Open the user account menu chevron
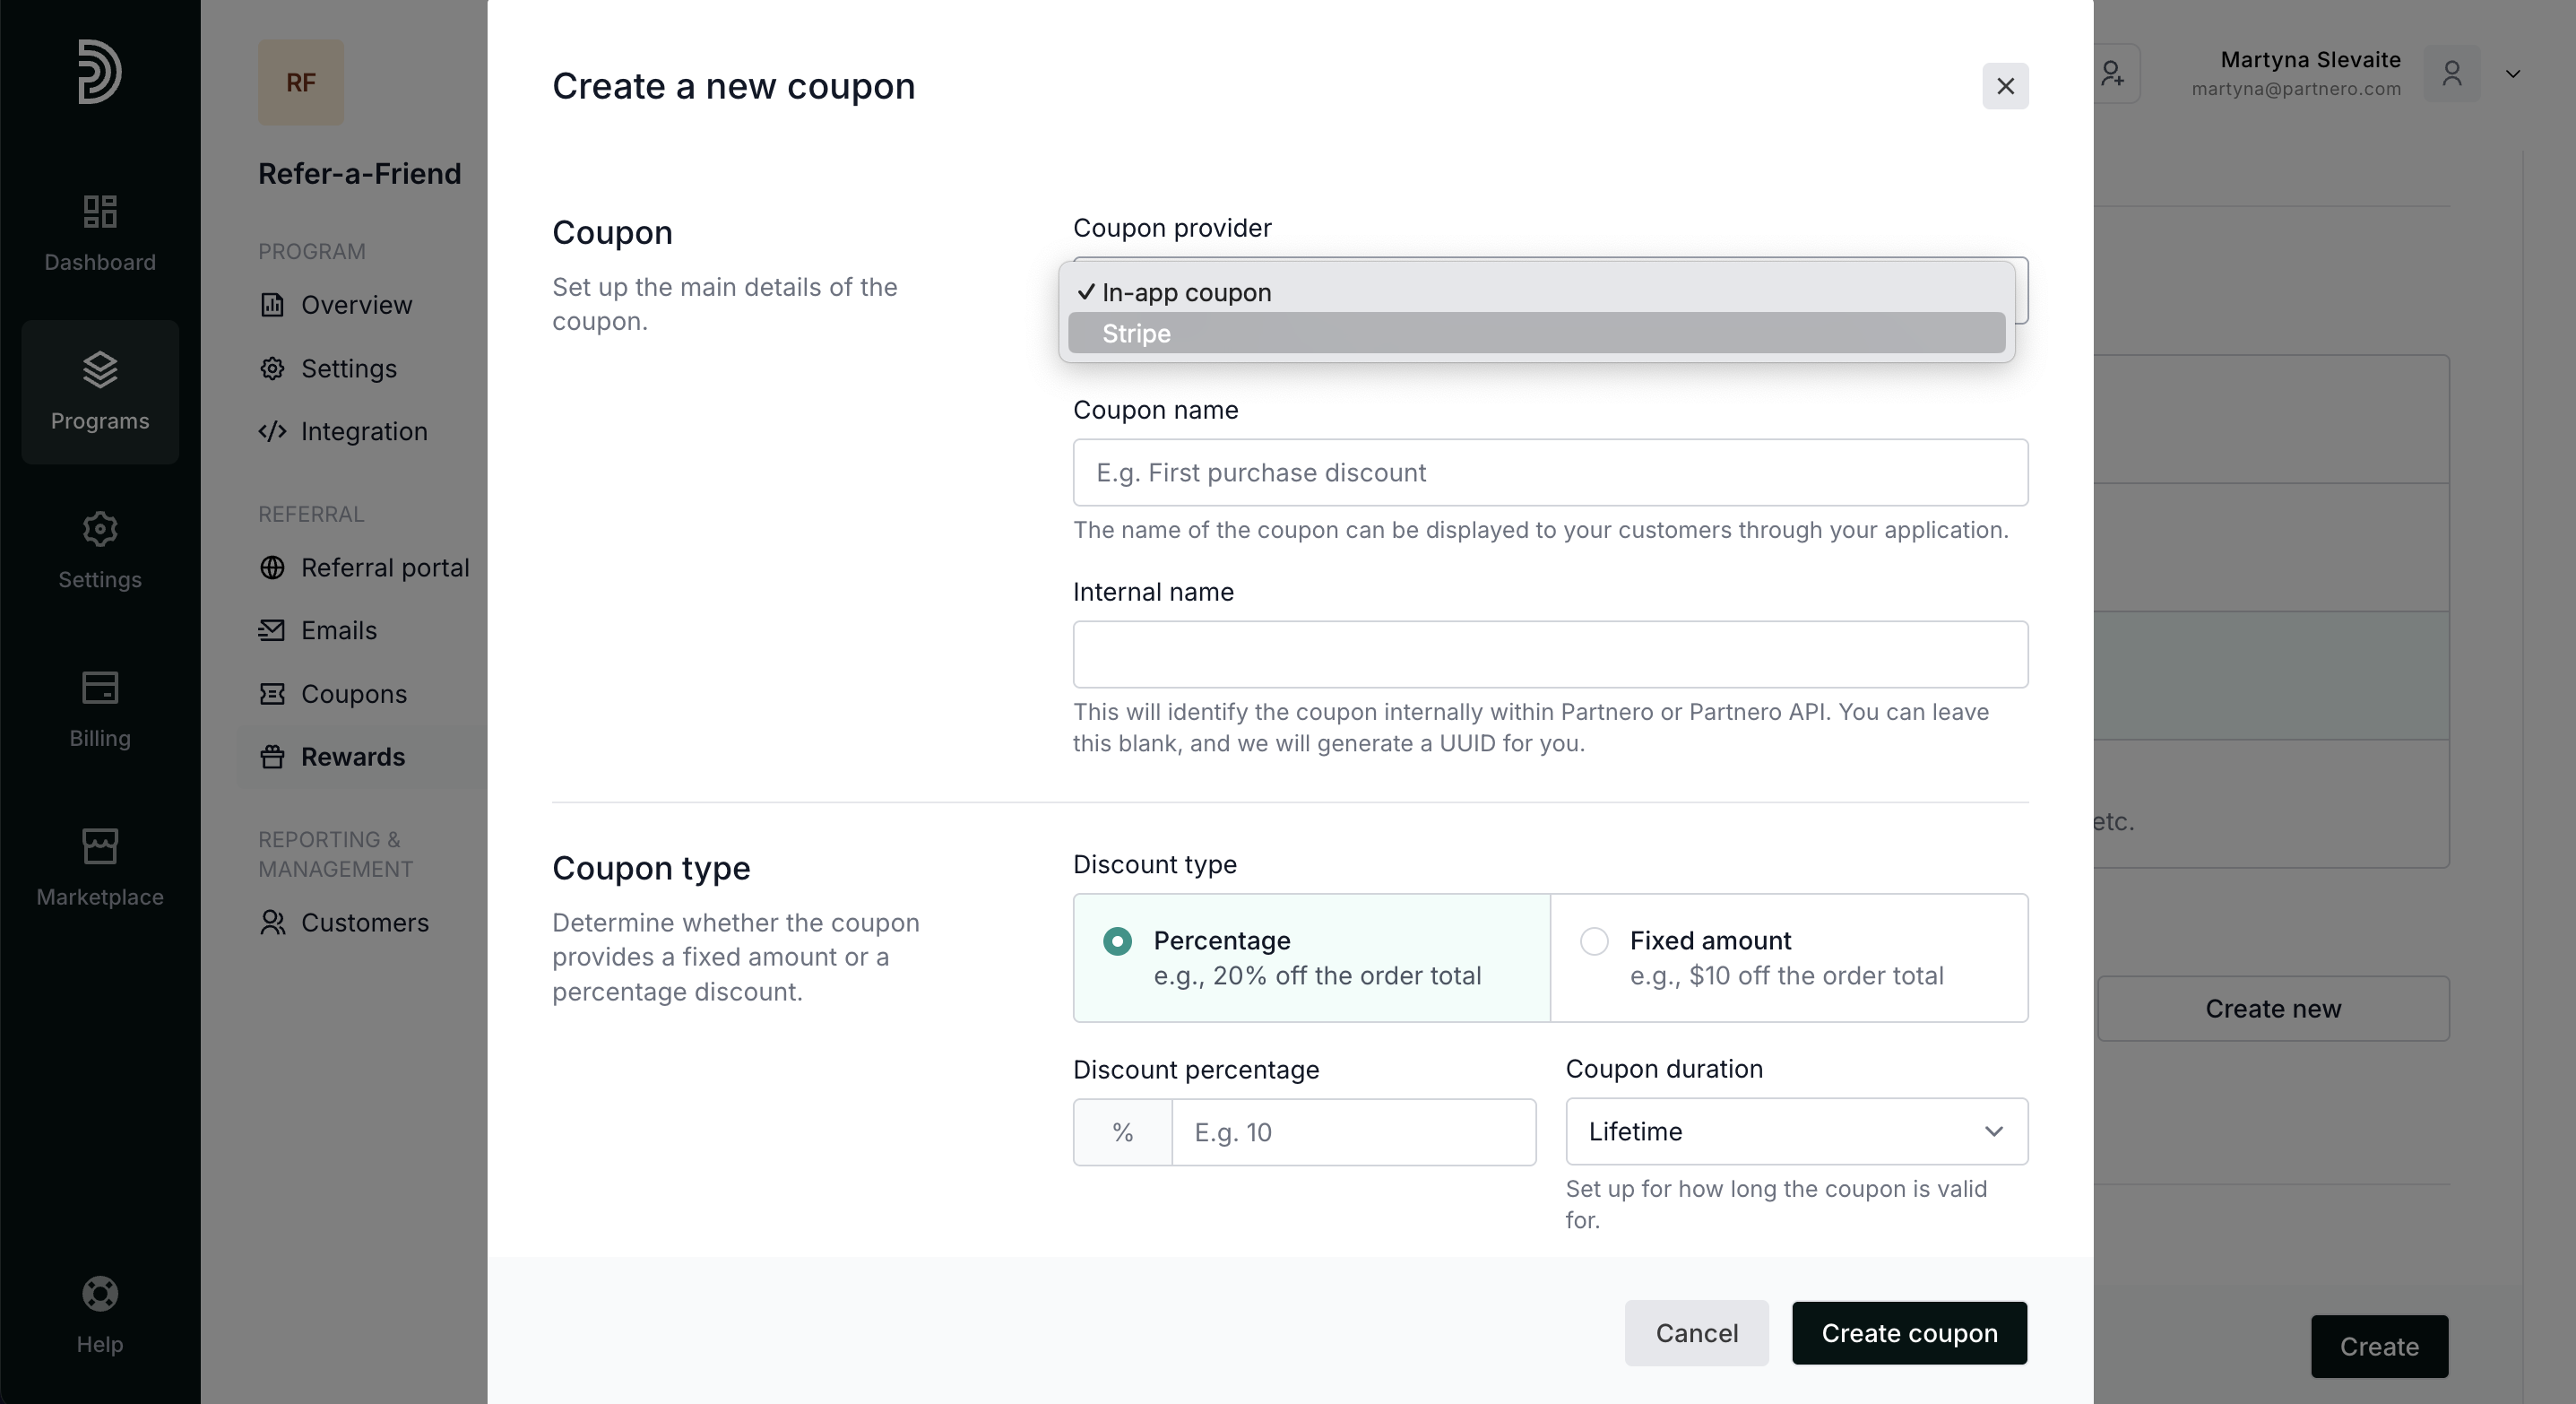This screenshot has width=2576, height=1404. coord(2512,73)
